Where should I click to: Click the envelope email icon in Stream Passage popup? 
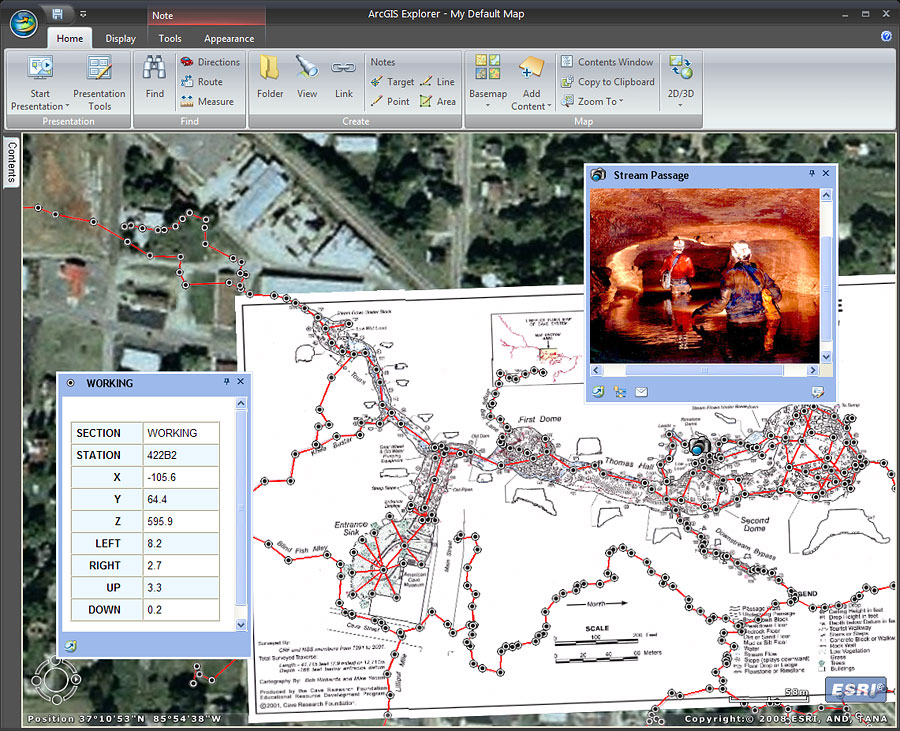[641, 392]
